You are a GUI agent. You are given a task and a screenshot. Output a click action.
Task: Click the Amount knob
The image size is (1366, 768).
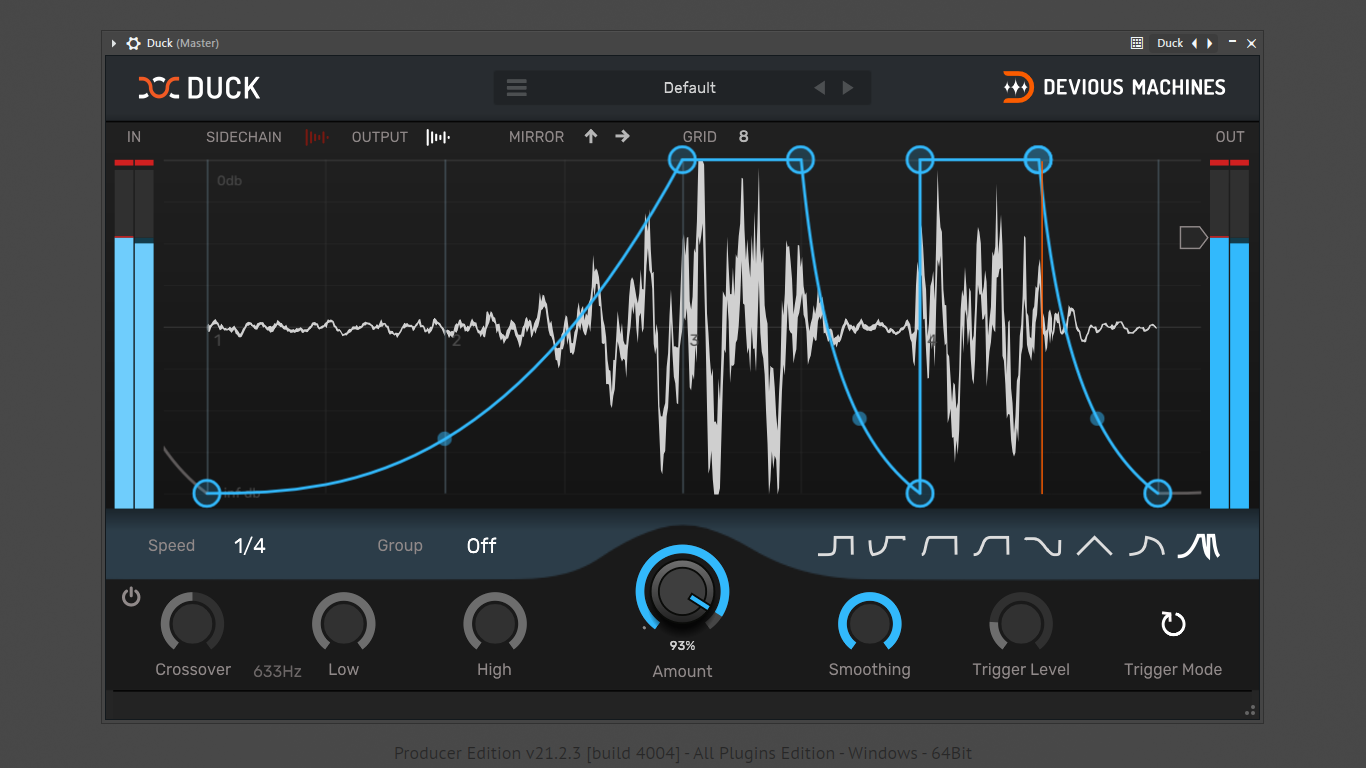pos(682,591)
